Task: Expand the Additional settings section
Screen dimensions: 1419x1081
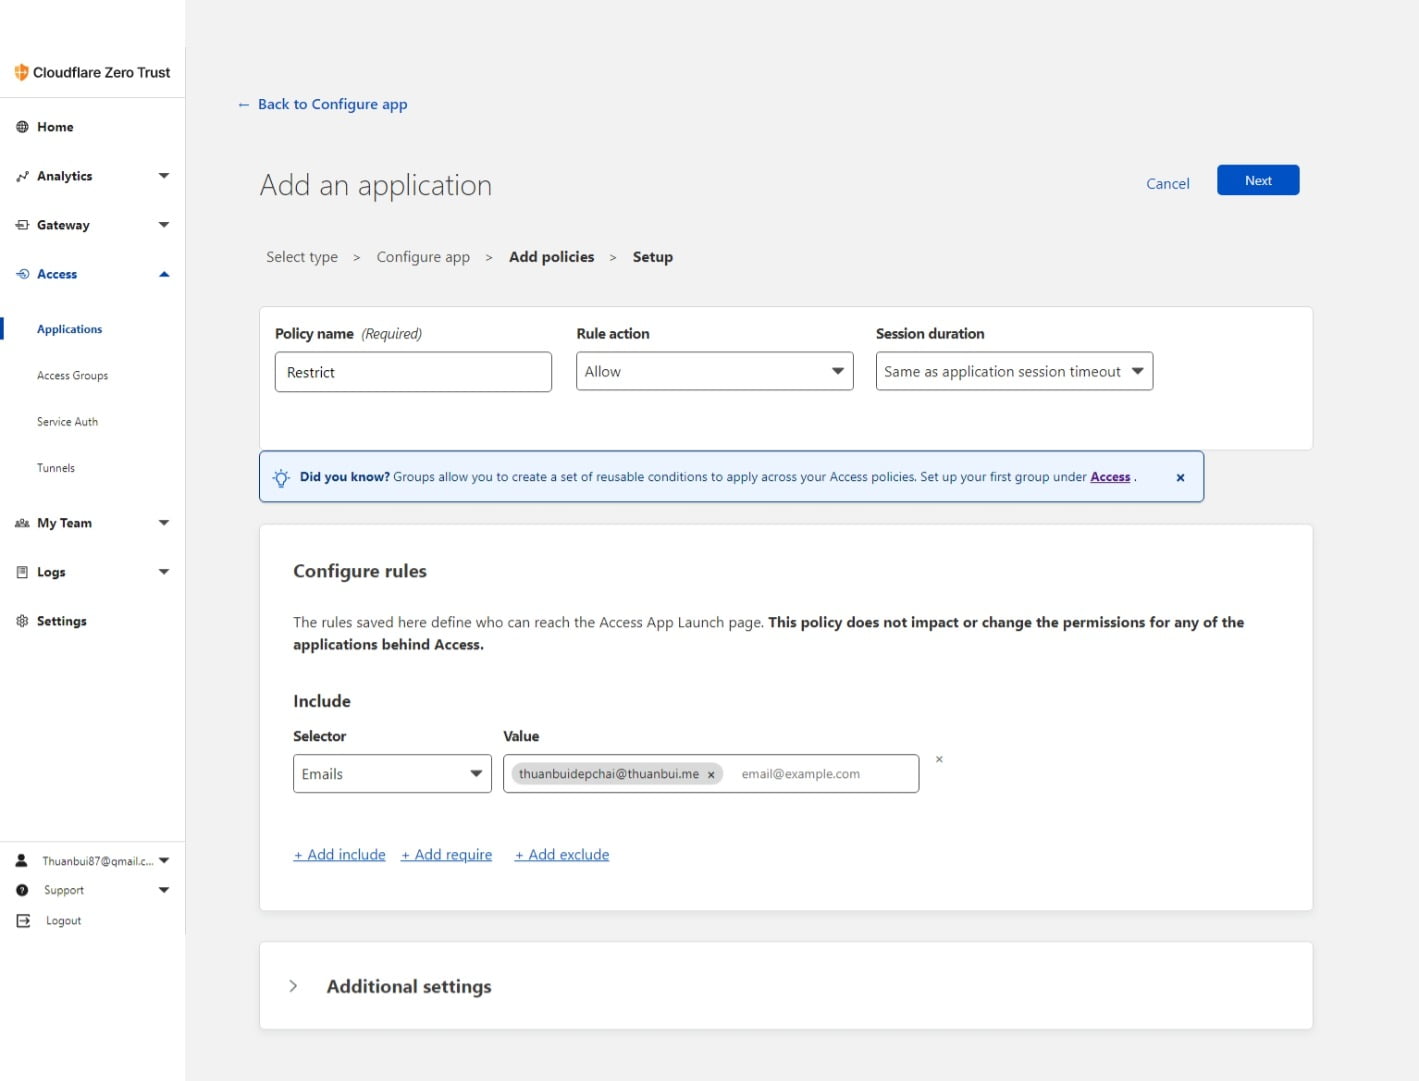Action: tap(293, 986)
